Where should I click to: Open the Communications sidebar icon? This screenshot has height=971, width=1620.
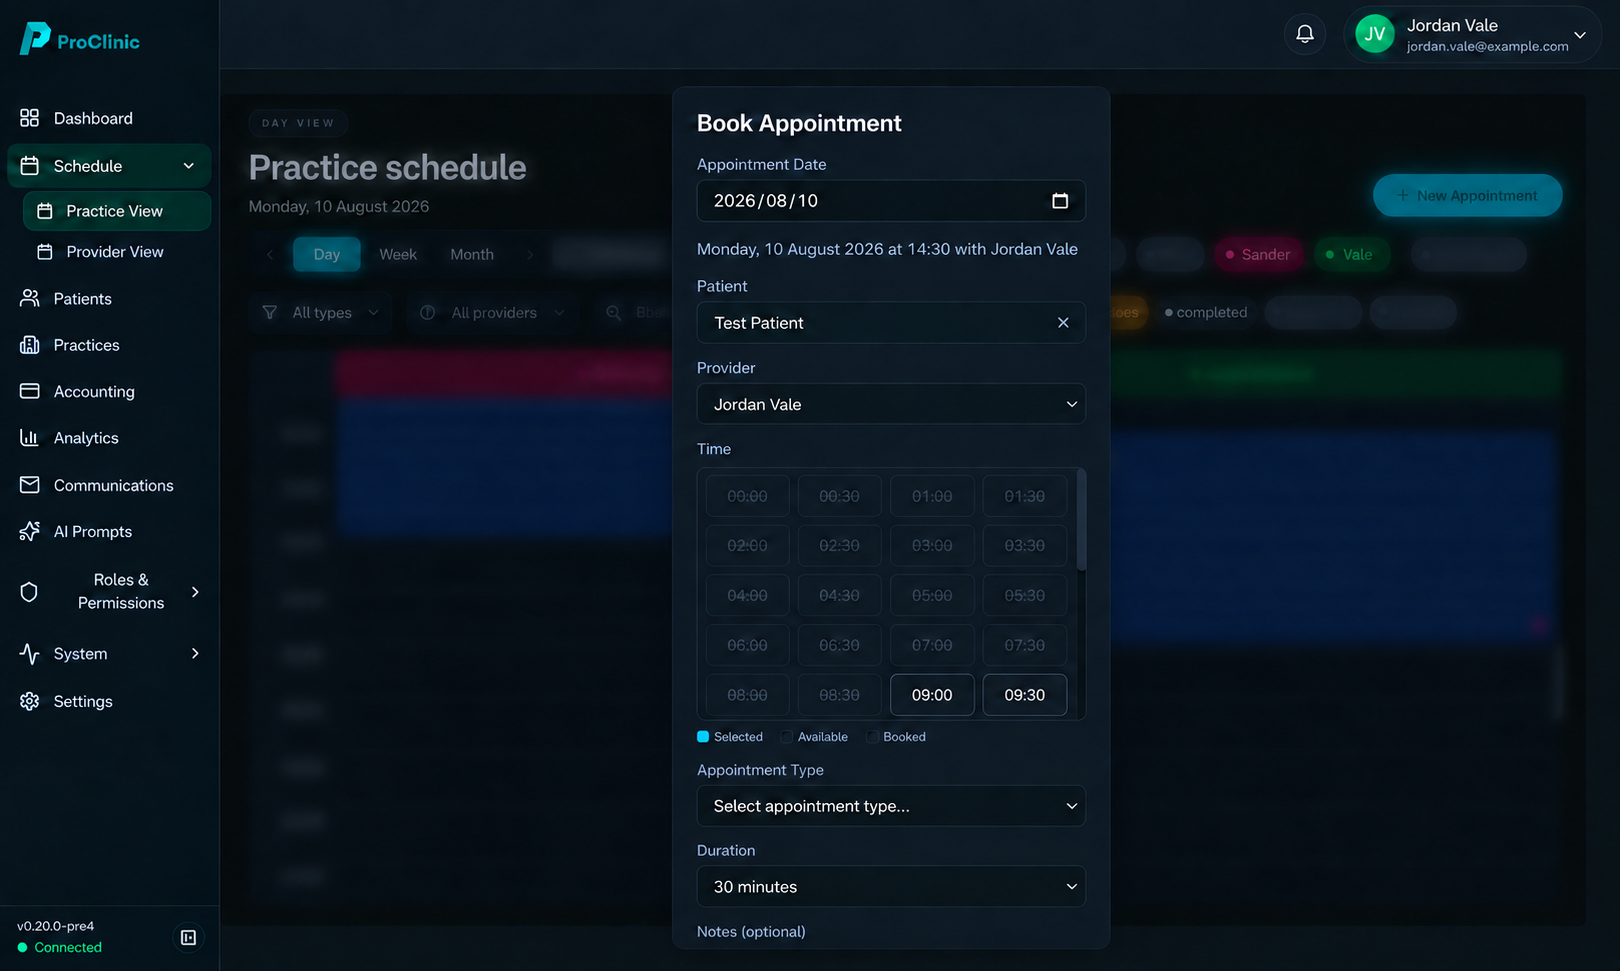(30, 485)
